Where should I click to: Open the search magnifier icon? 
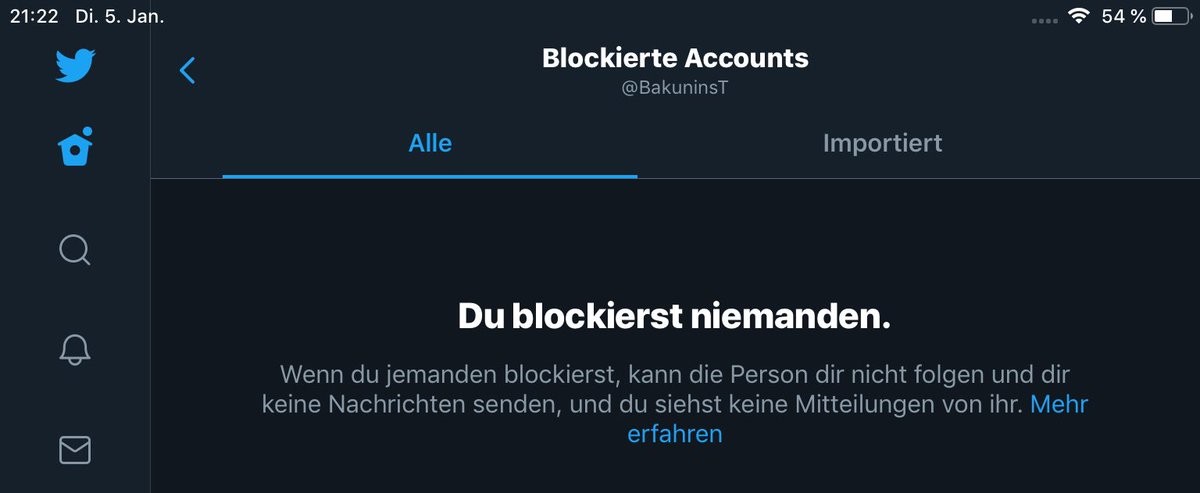(75, 248)
